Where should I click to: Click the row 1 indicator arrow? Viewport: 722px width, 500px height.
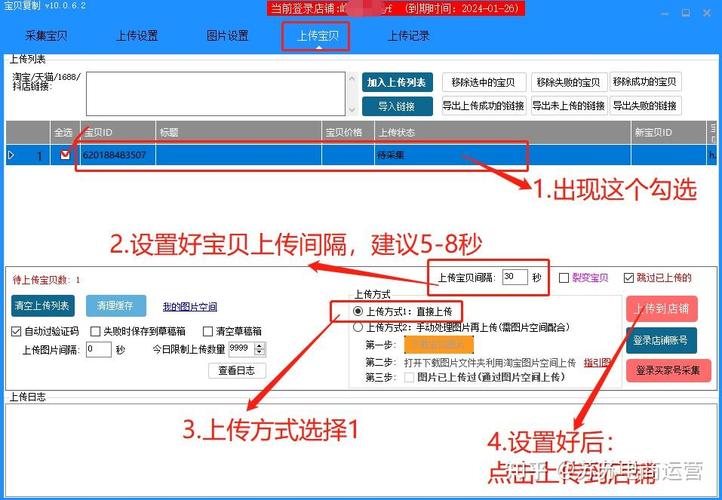[11, 156]
